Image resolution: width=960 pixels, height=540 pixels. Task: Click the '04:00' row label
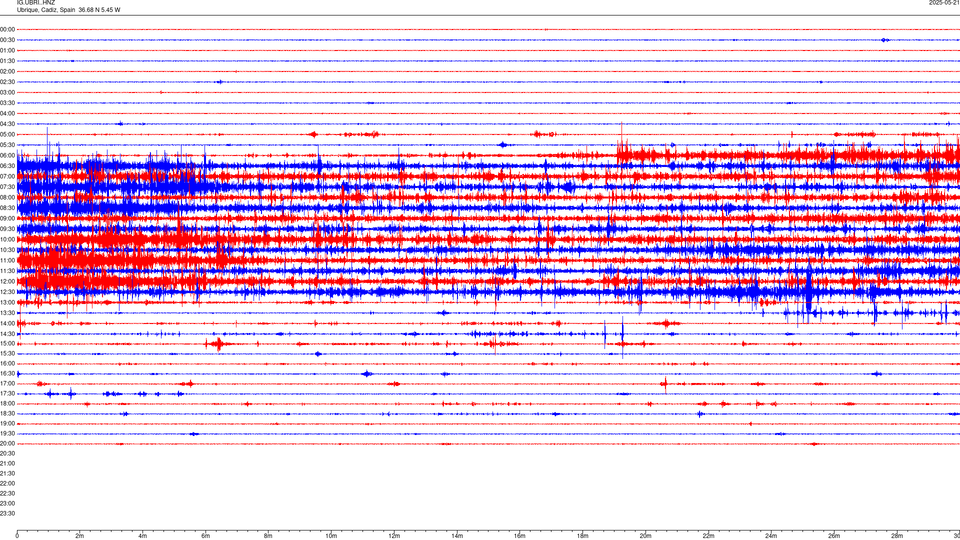click(7, 113)
